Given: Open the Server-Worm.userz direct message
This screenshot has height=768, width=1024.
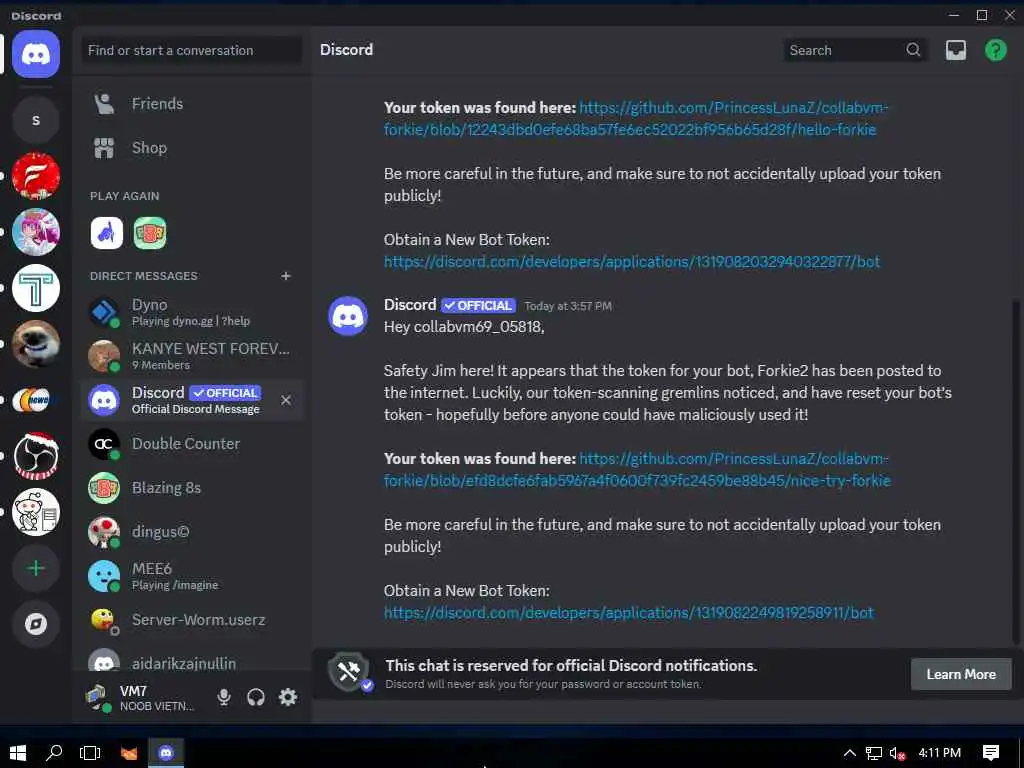Looking at the screenshot, I should 191,620.
